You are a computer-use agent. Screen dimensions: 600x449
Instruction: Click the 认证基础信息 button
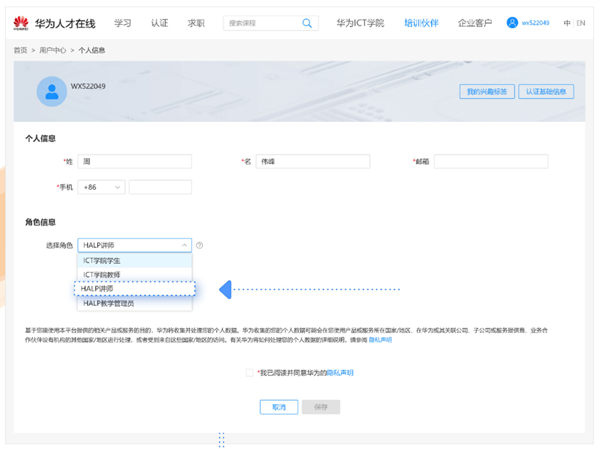point(546,91)
